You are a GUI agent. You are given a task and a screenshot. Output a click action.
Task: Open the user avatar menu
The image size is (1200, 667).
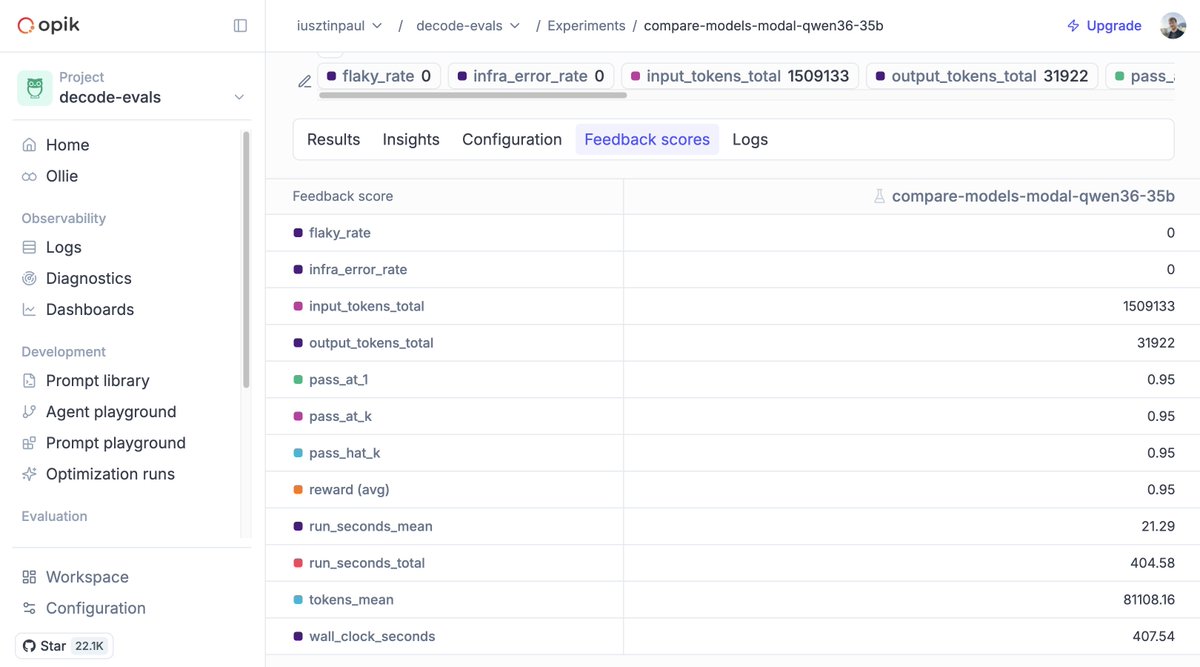(x=1173, y=26)
